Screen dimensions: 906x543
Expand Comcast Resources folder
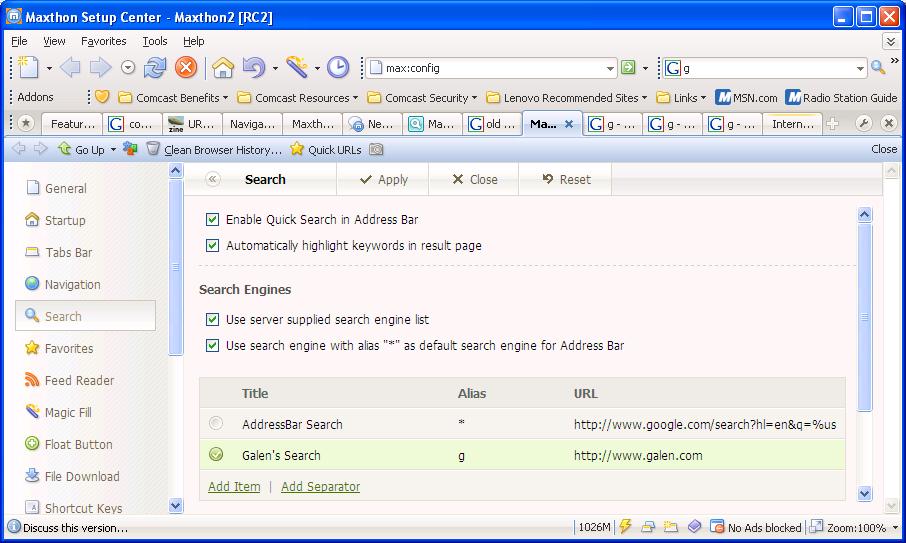[x=298, y=98]
